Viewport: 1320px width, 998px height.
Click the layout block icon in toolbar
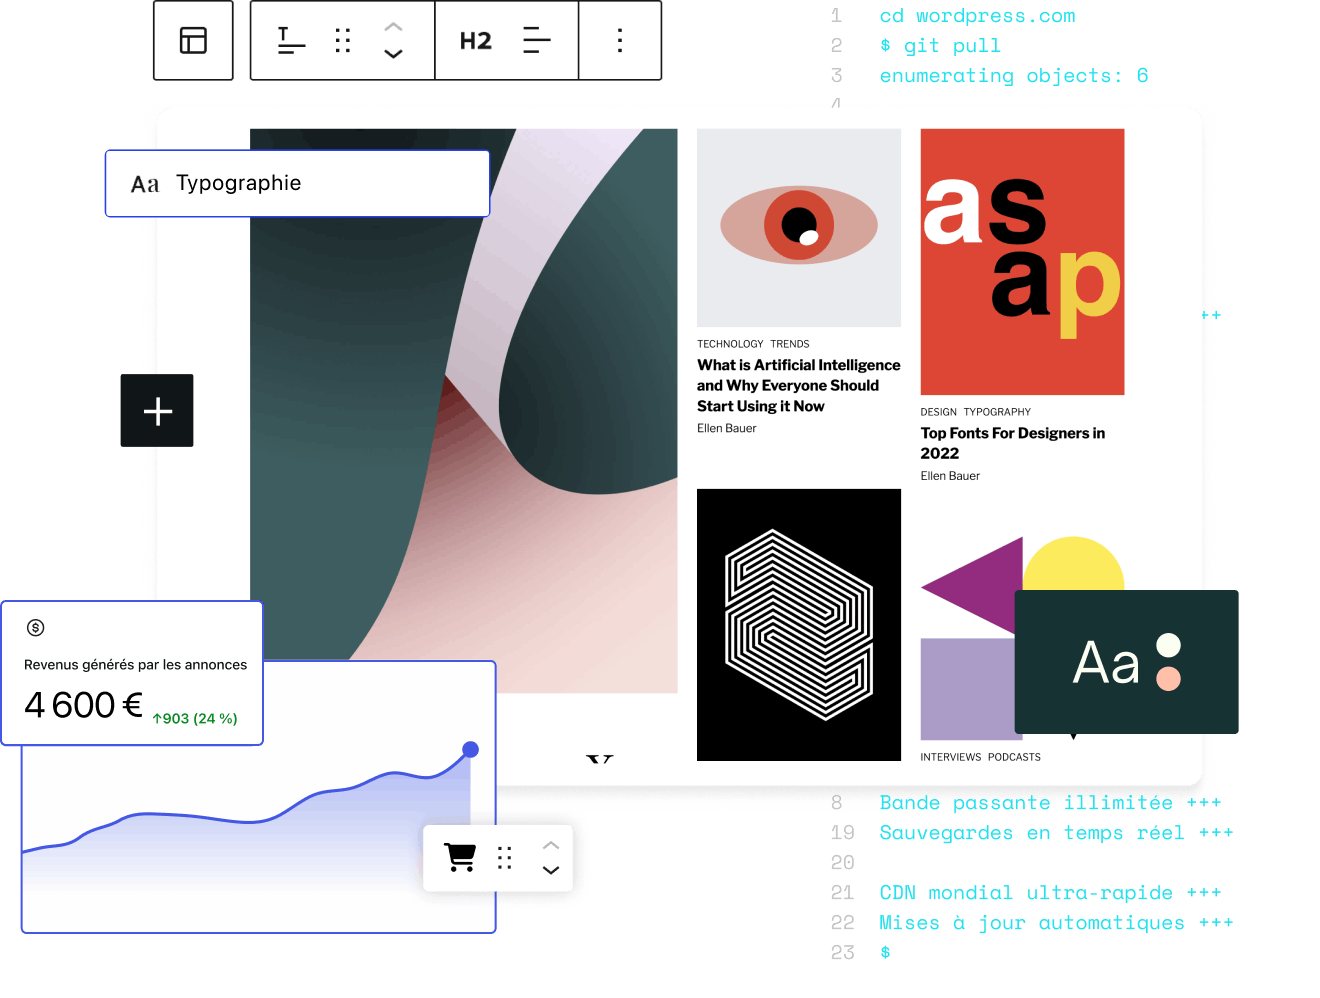point(193,41)
